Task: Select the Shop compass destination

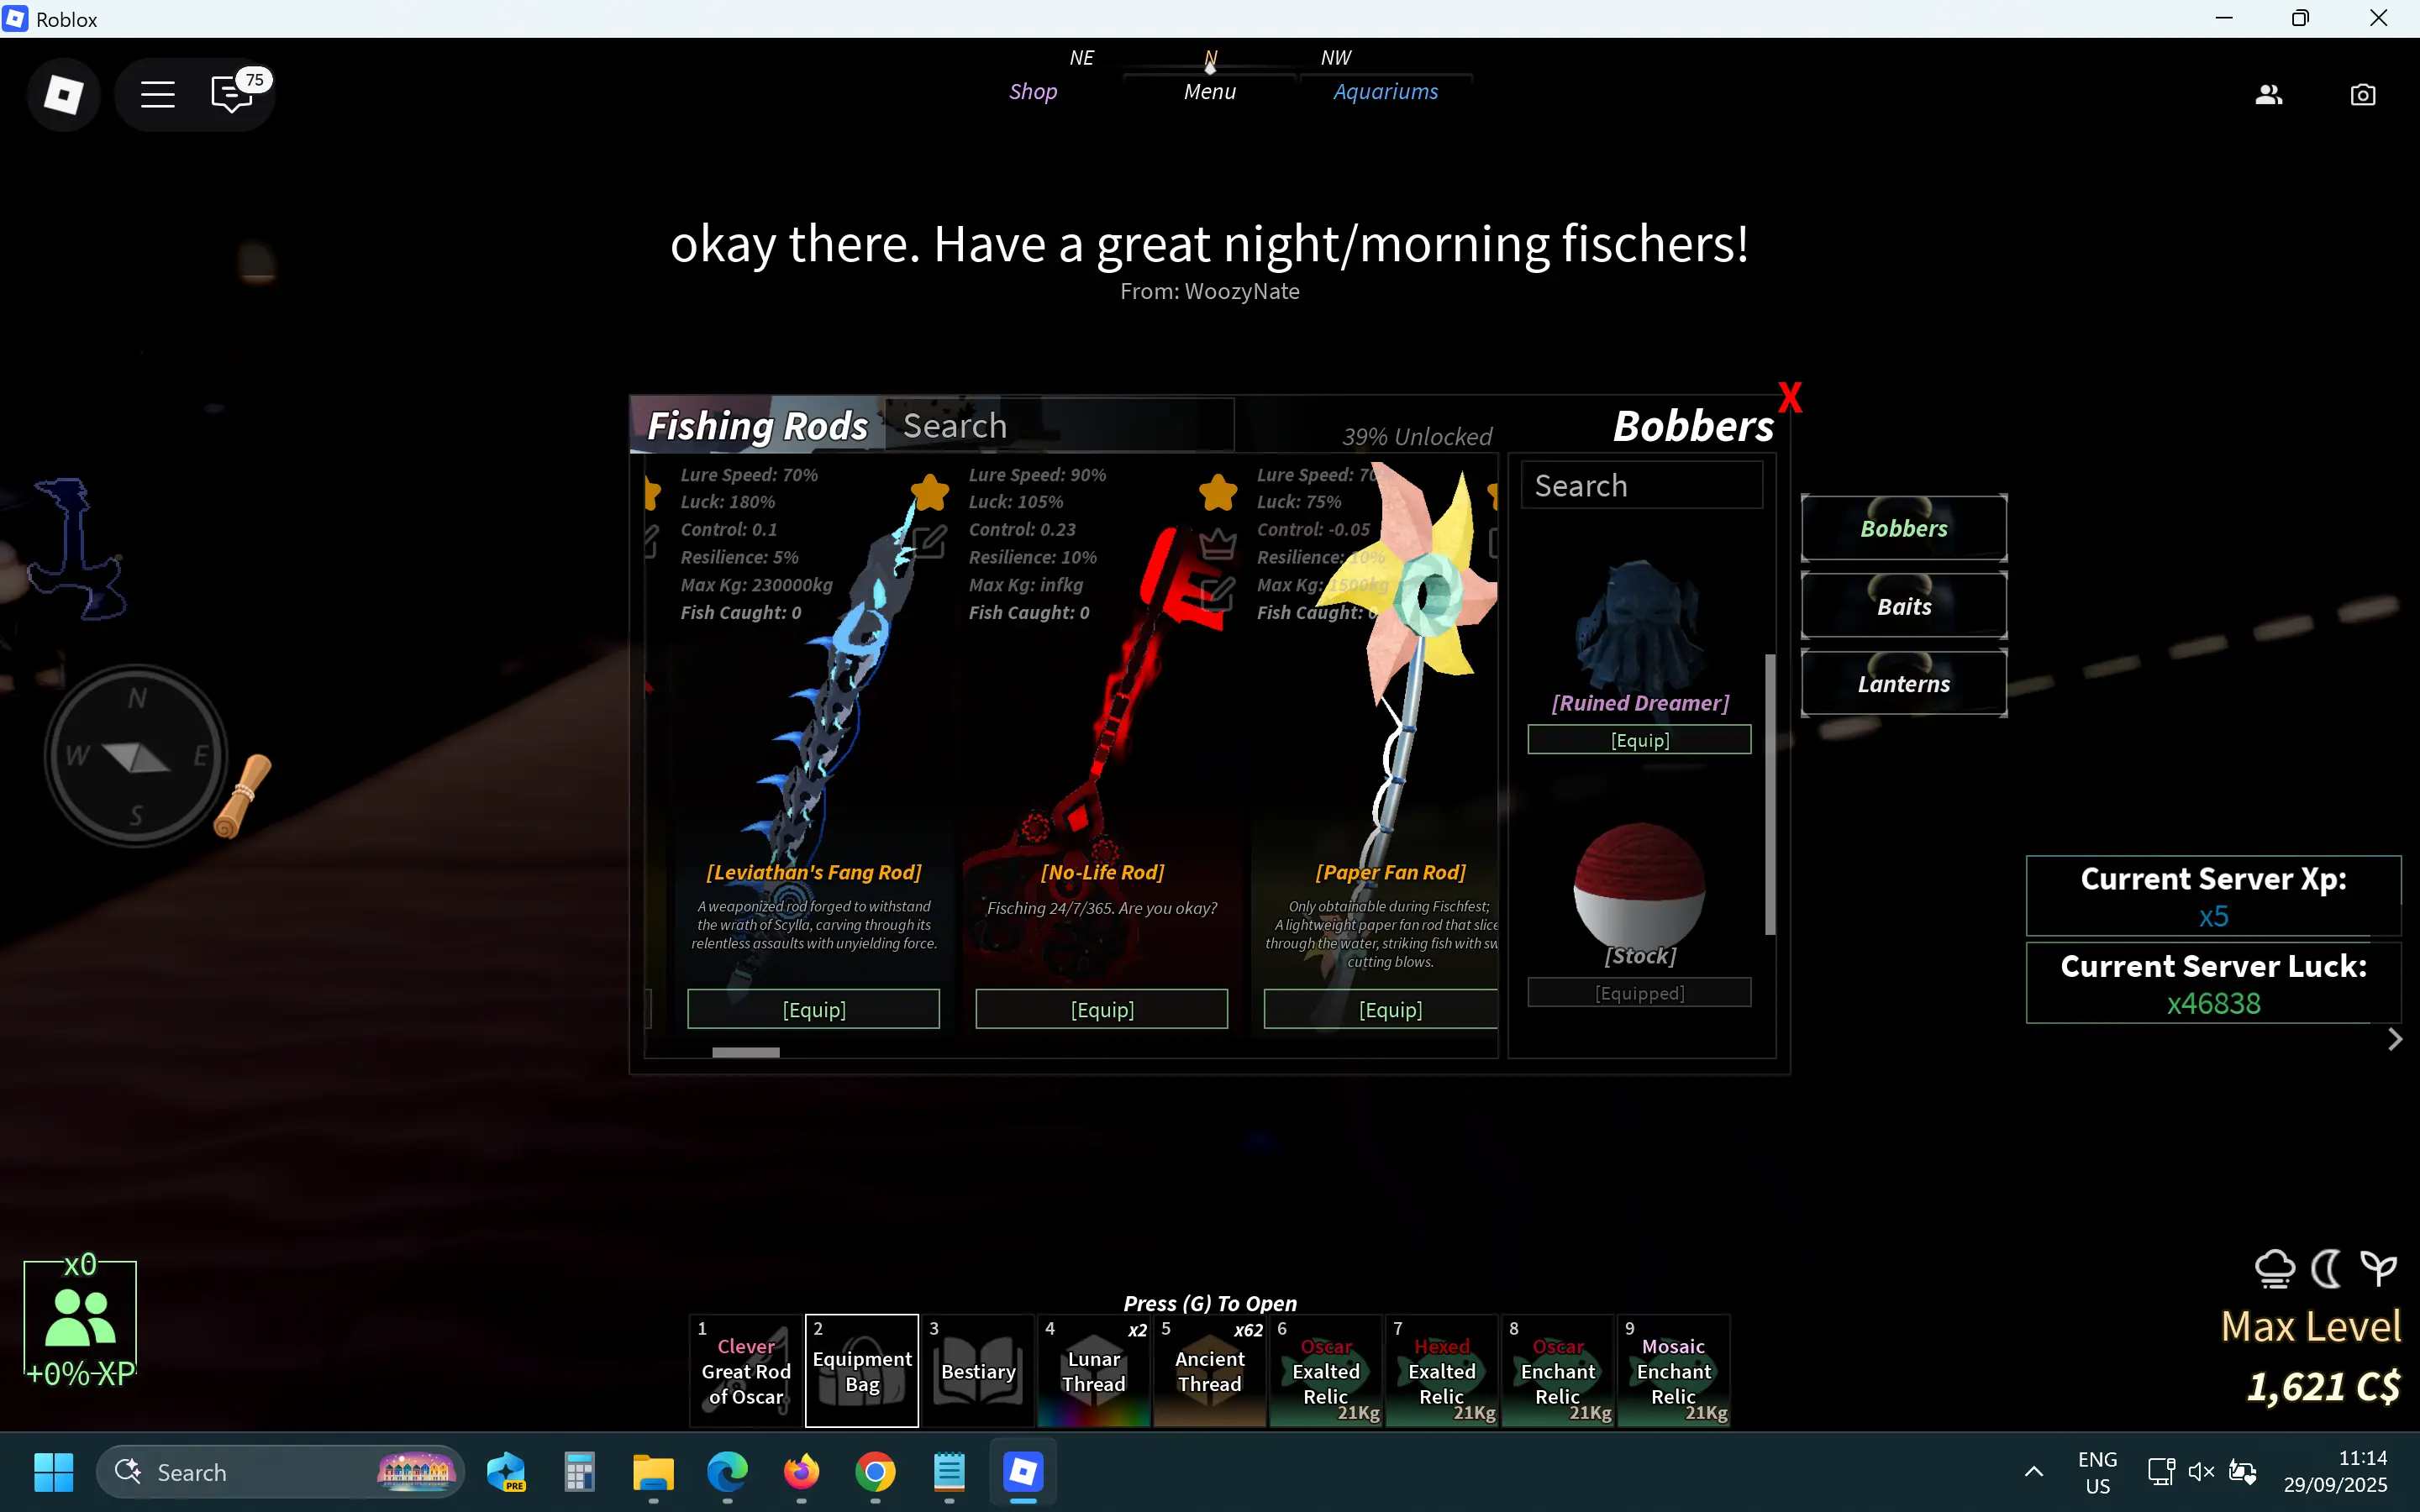Action: pos(1032,91)
